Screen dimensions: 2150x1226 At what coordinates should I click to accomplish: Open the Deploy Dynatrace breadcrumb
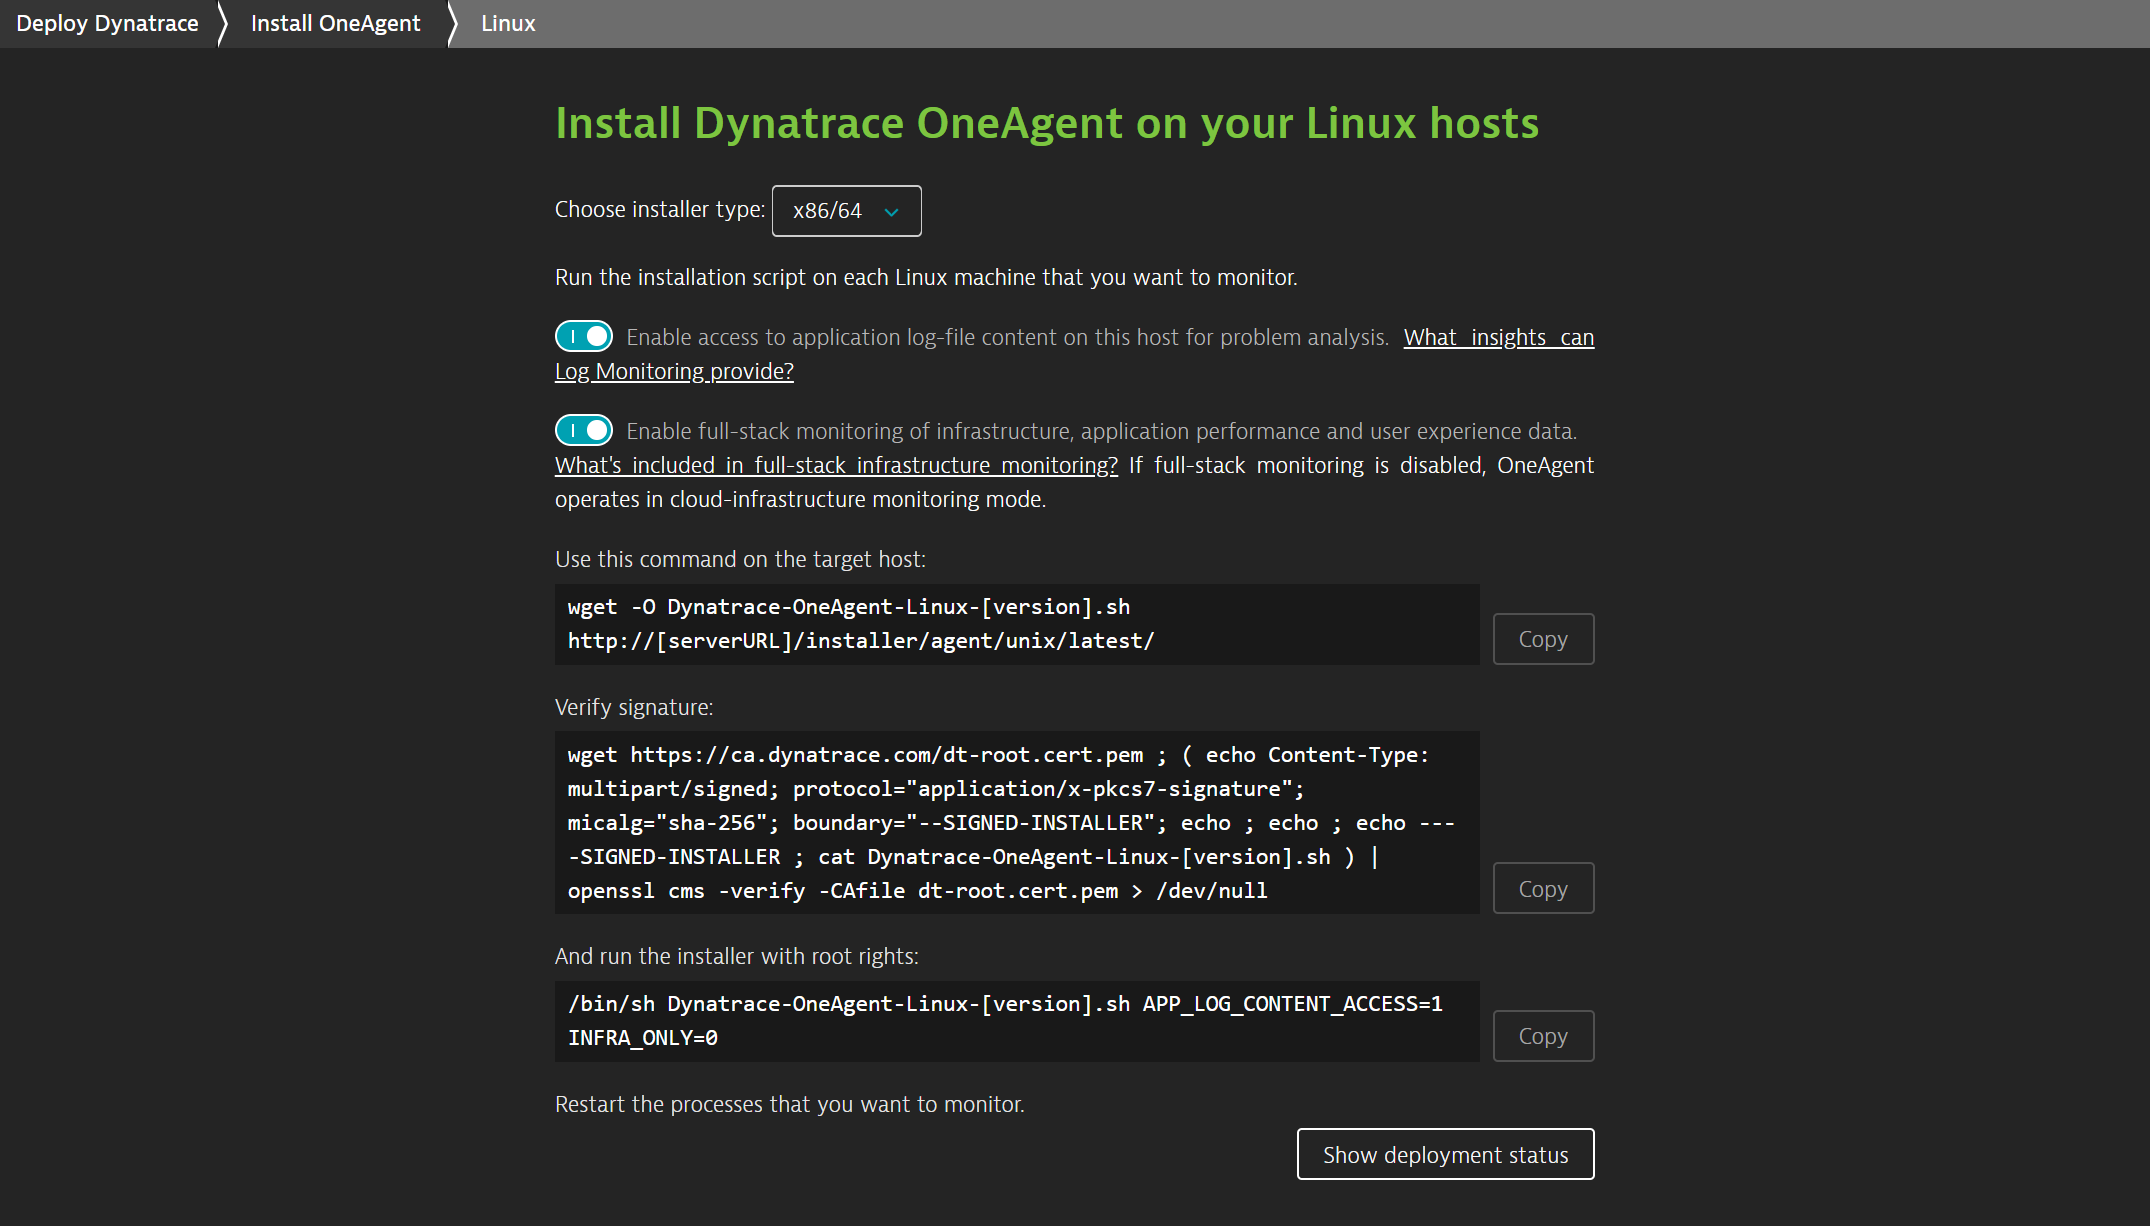(x=107, y=23)
